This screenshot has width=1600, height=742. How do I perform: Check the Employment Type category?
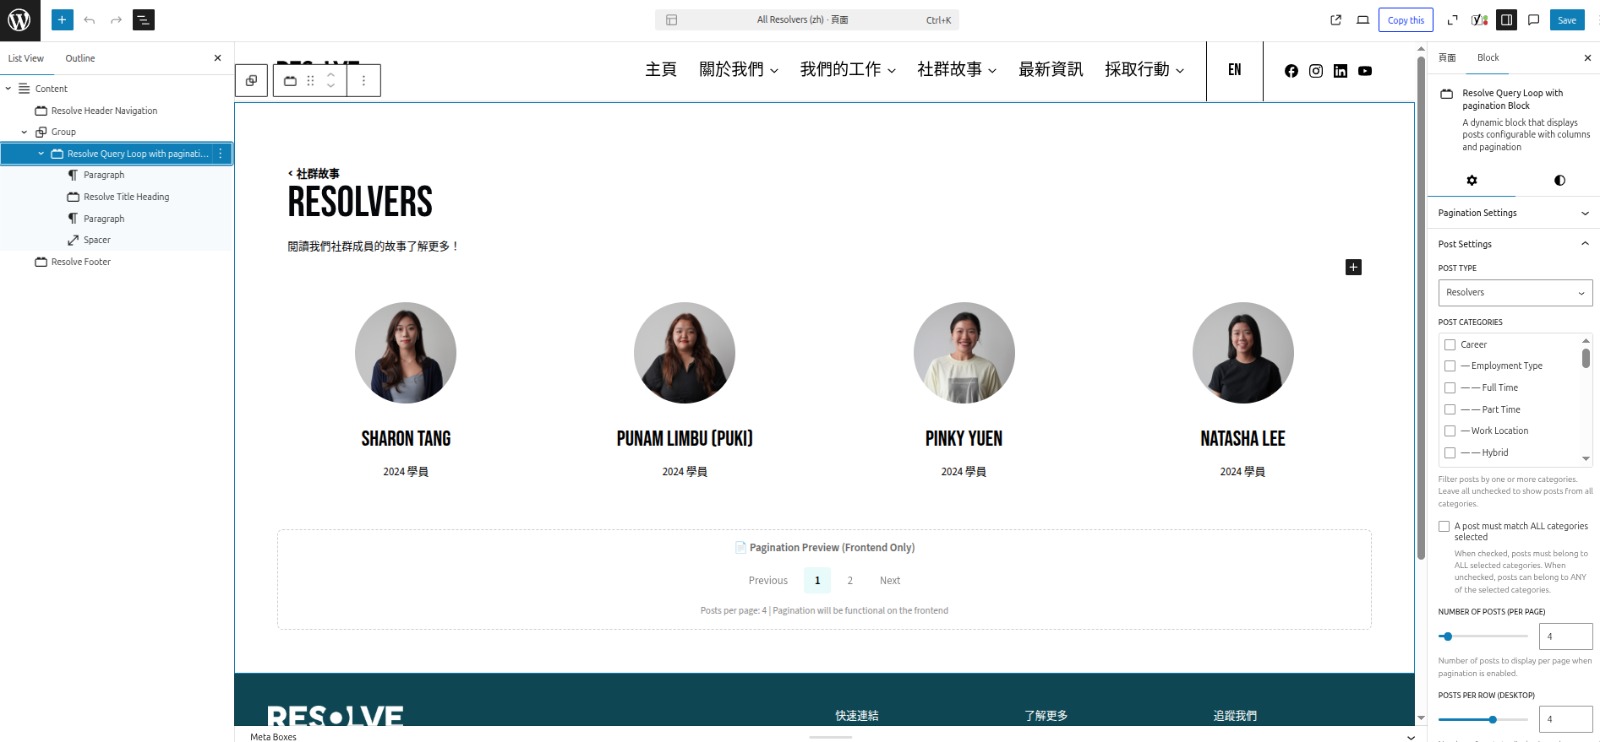tap(1450, 366)
